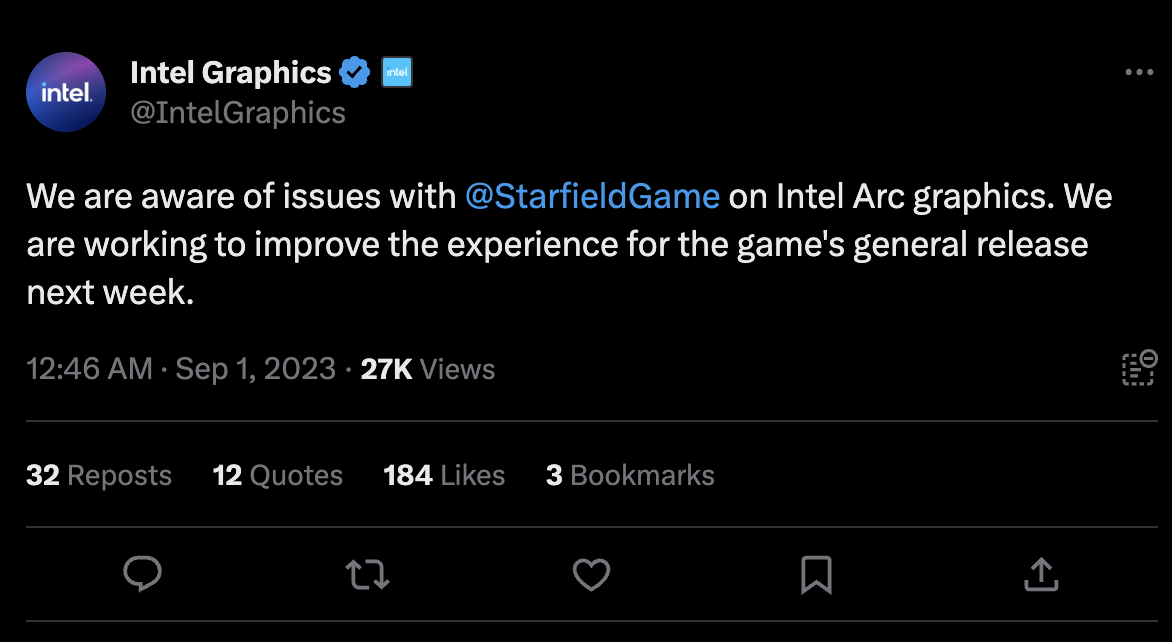Open the 12 Quotes list
The image size is (1172, 642).
278,475
